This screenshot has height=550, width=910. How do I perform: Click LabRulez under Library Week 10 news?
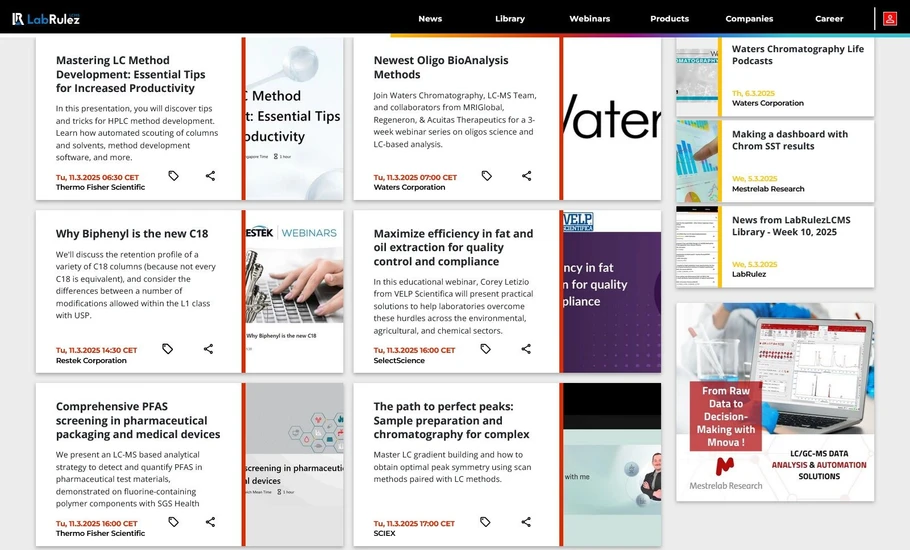coord(749,274)
